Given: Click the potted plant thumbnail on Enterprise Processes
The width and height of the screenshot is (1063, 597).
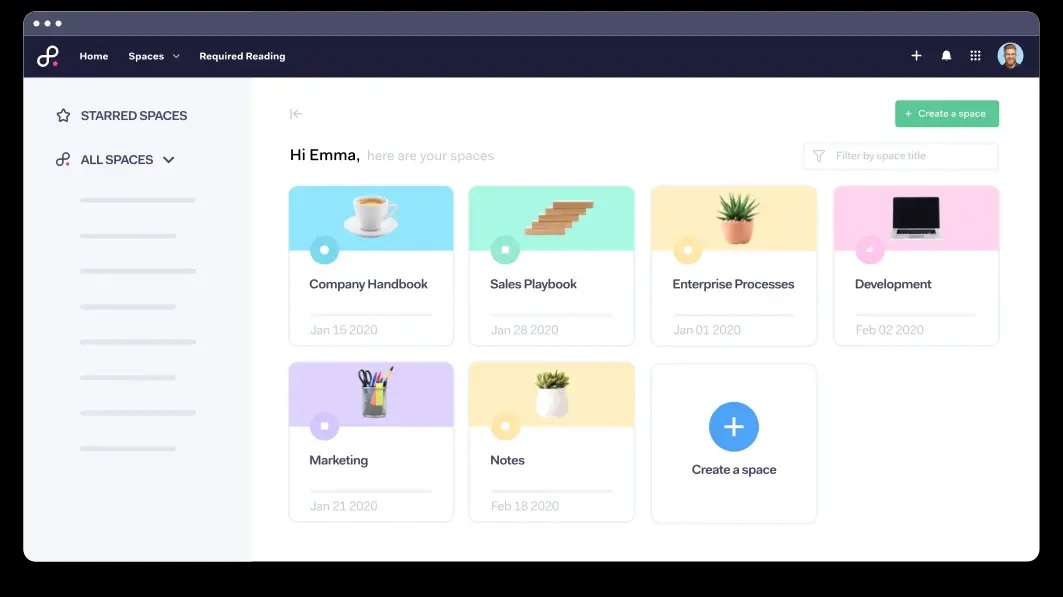Looking at the screenshot, I should tap(737, 218).
